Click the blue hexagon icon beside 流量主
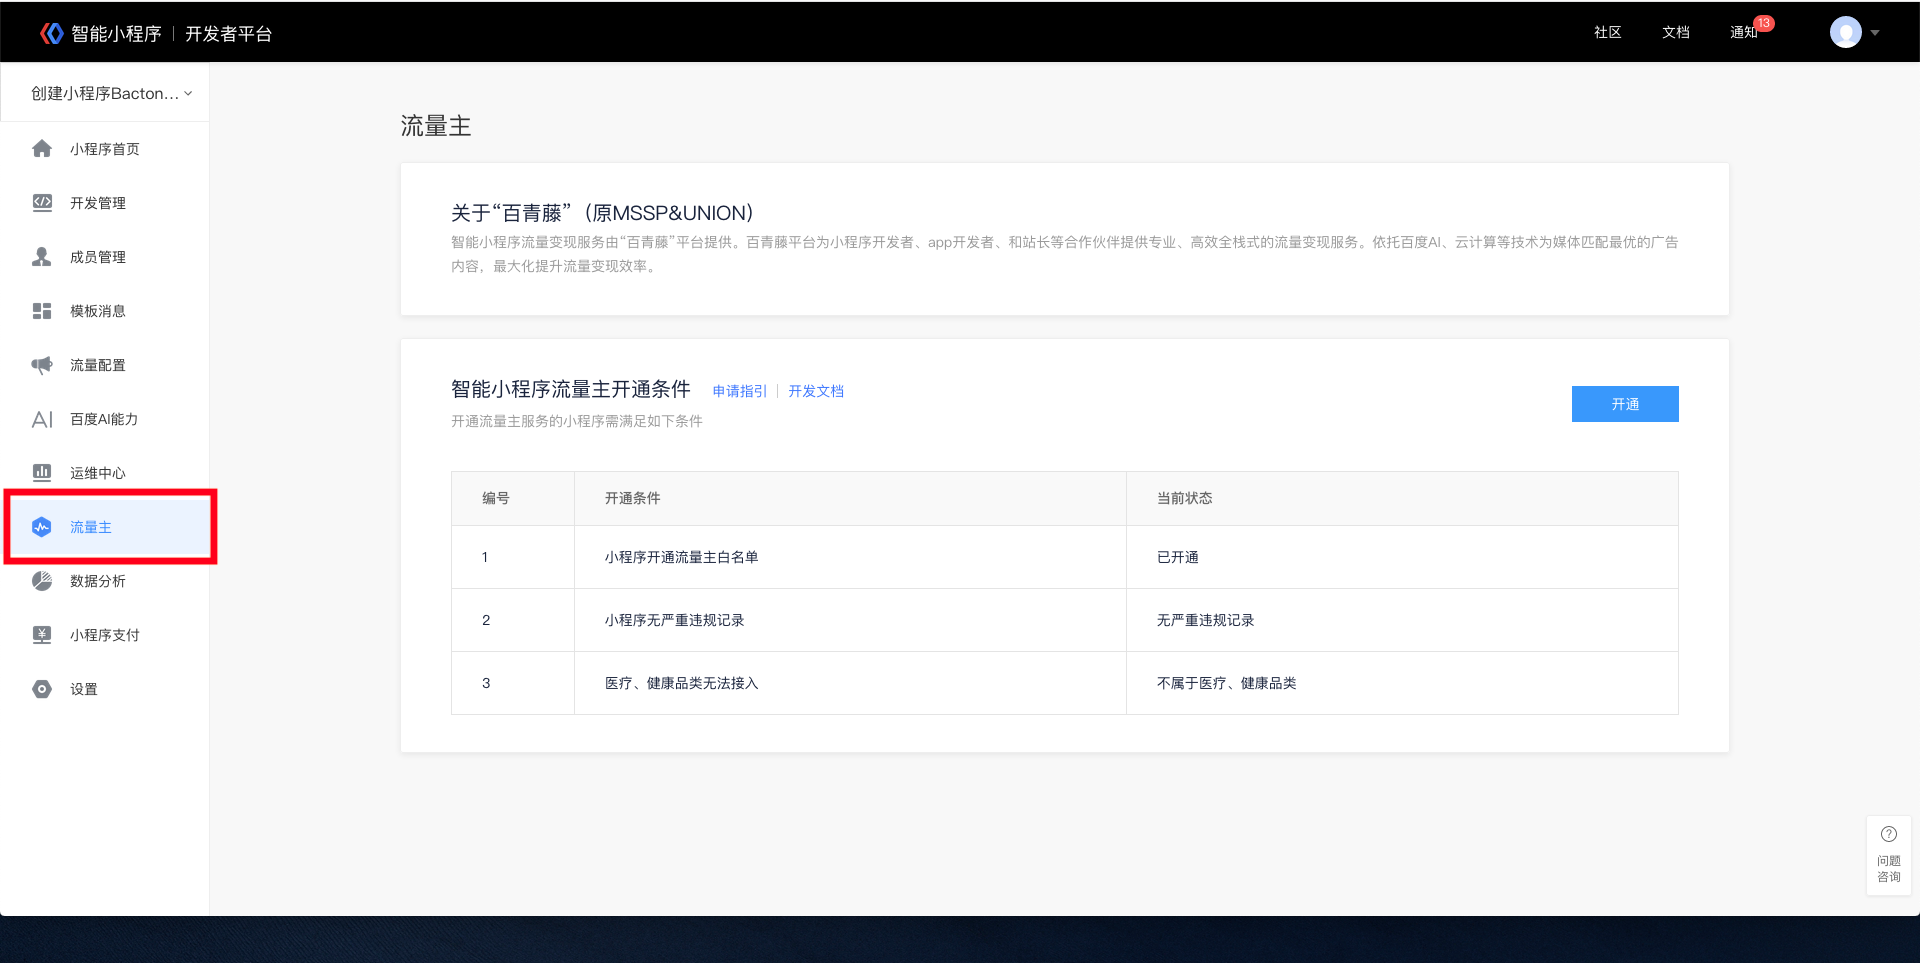Image resolution: width=1920 pixels, height=963 pixels. coord(42,527)
